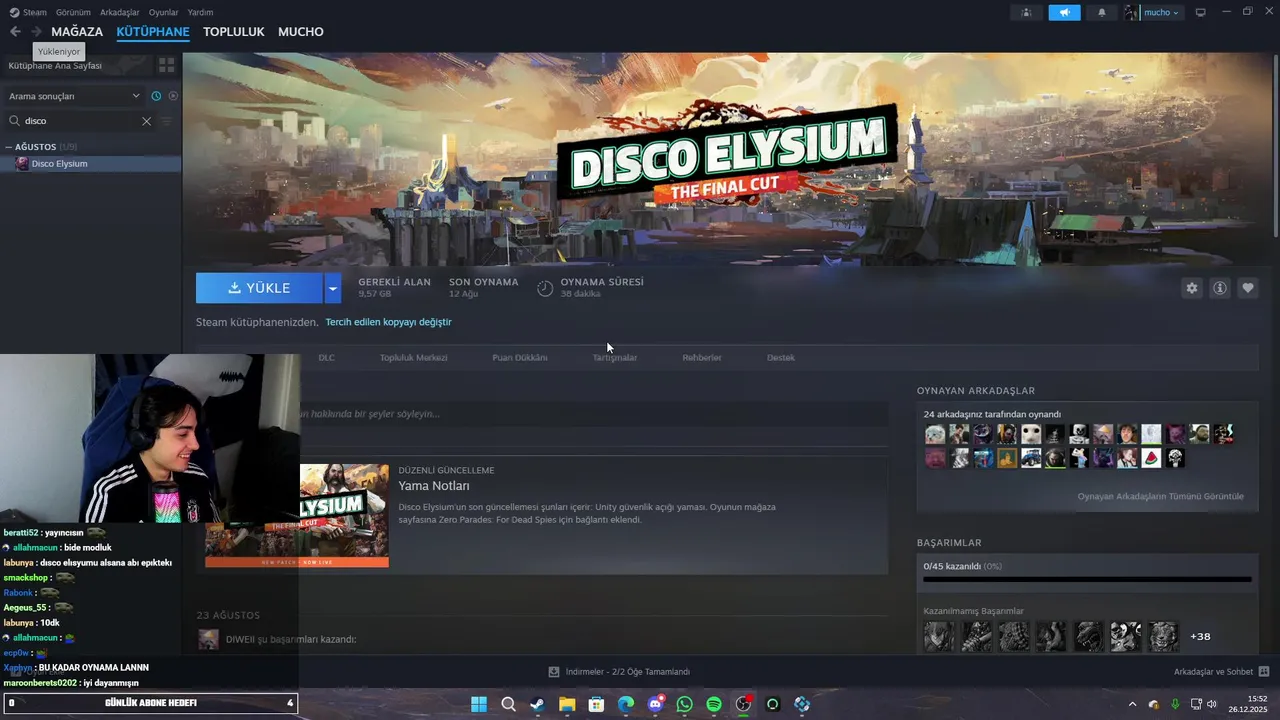Collapse the AĞUSTOS group

click(x=9, y=147)
